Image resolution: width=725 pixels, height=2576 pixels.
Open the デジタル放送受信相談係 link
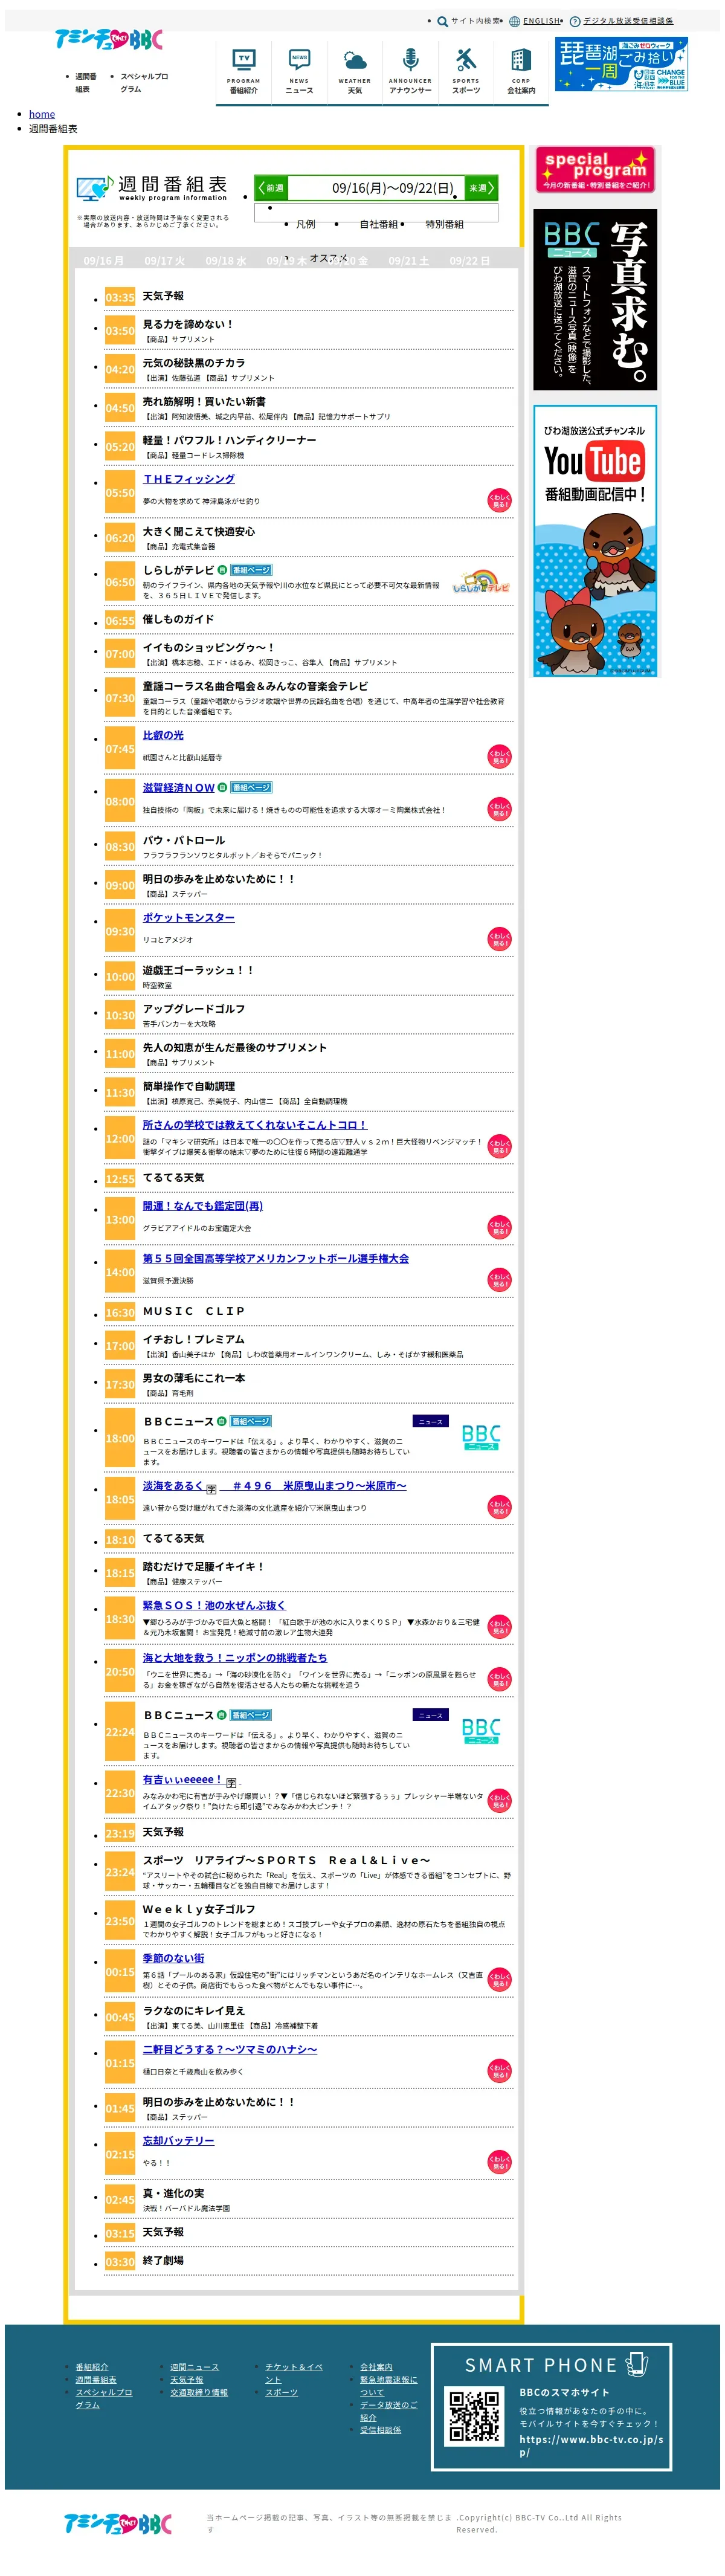click(x=628, y=21)
